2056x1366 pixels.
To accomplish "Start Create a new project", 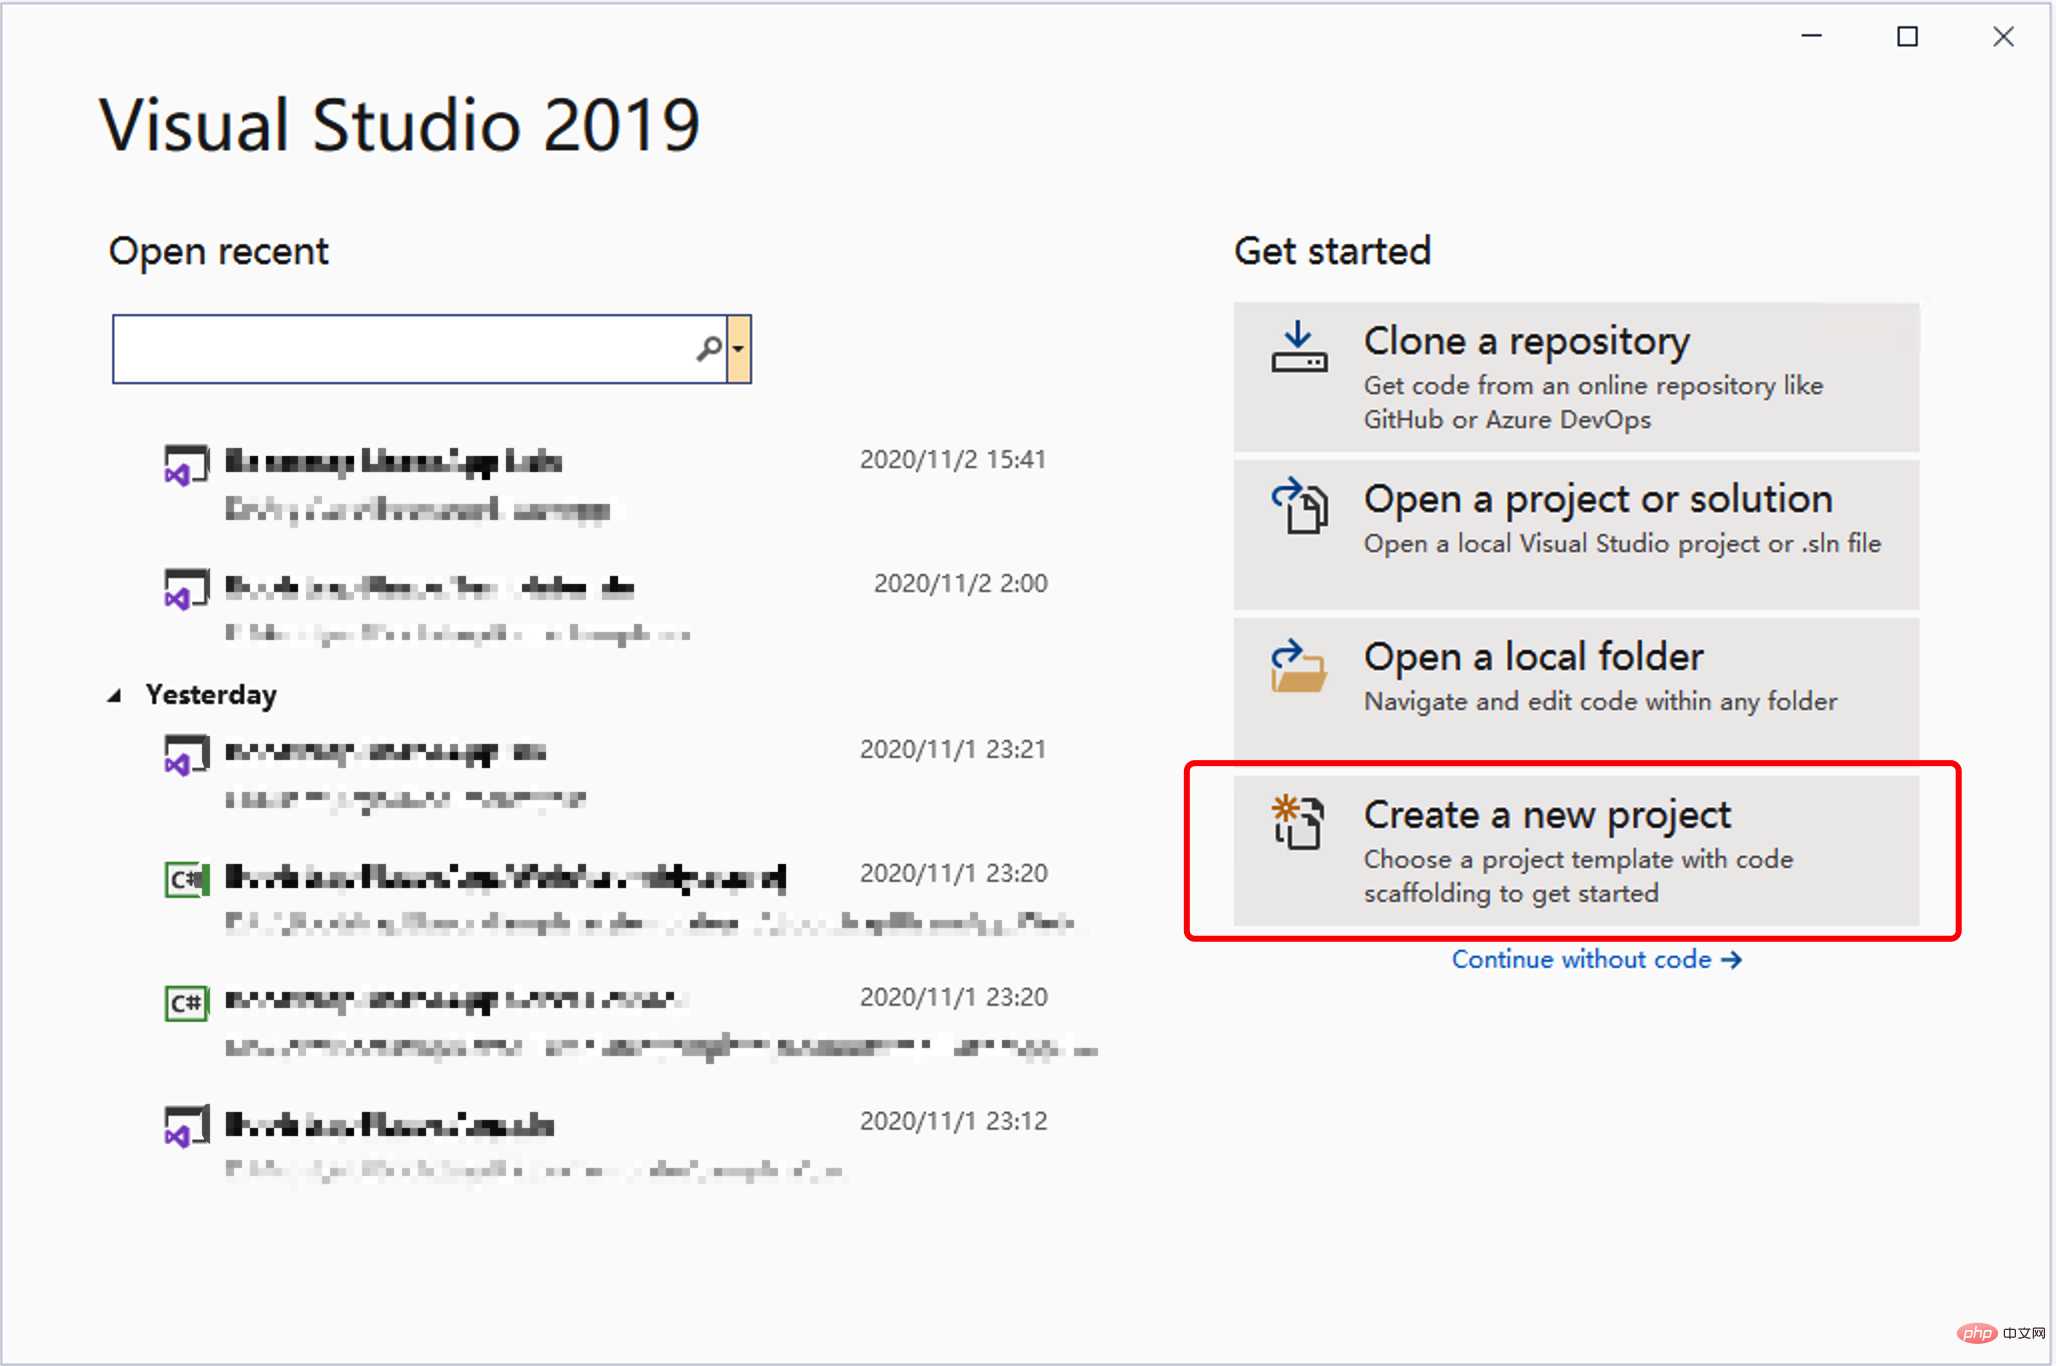I will pos(1576,851).
